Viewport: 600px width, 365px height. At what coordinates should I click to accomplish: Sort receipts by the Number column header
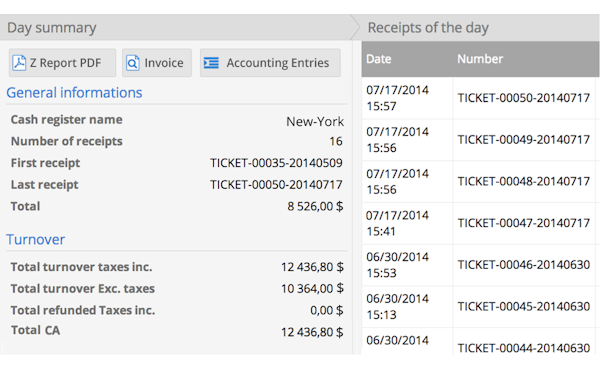pyautogui.click(x=480, y=59)
